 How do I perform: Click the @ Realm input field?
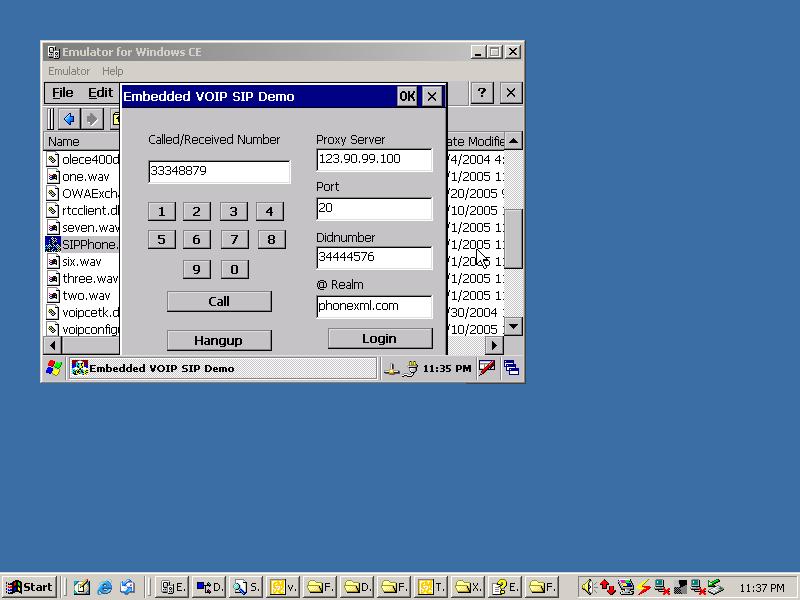[x=374, y=306]
